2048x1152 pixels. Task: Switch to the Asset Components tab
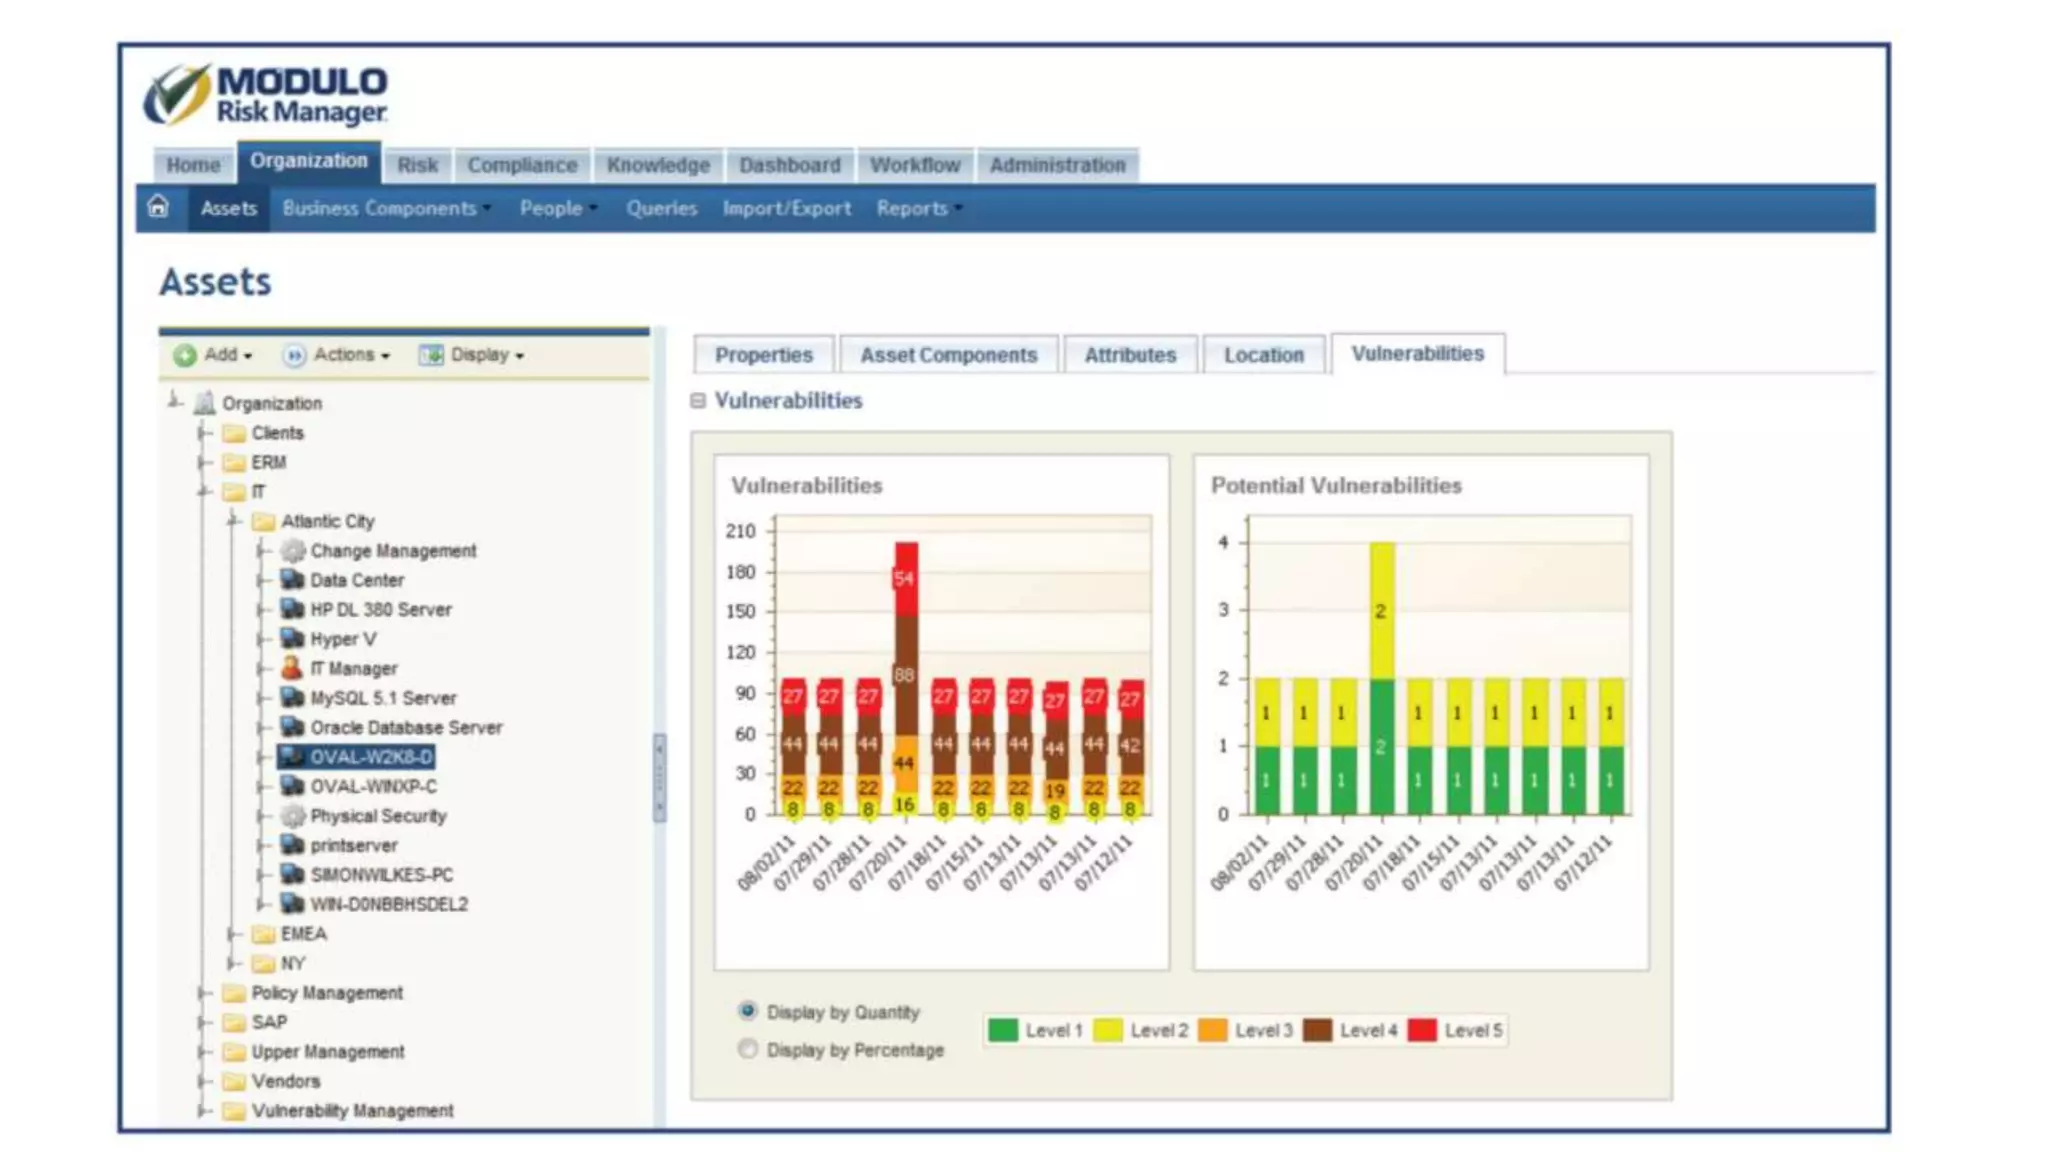(948, 355)
